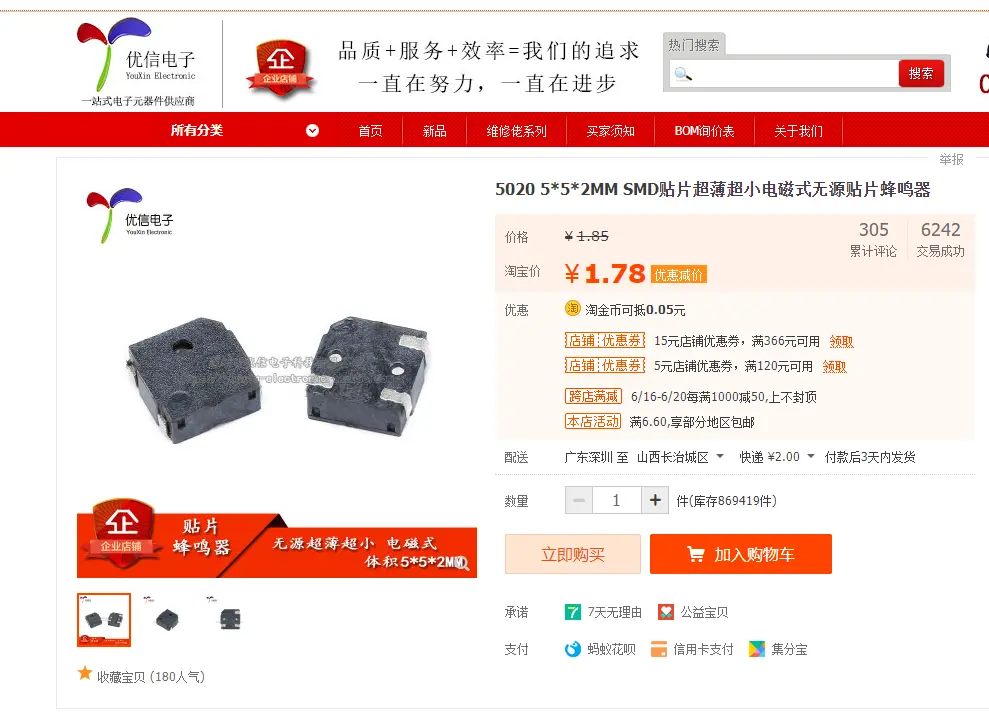Claim the 15元 store coupon via 领取
The image size is (989, 728).
[x=841, y=341]
